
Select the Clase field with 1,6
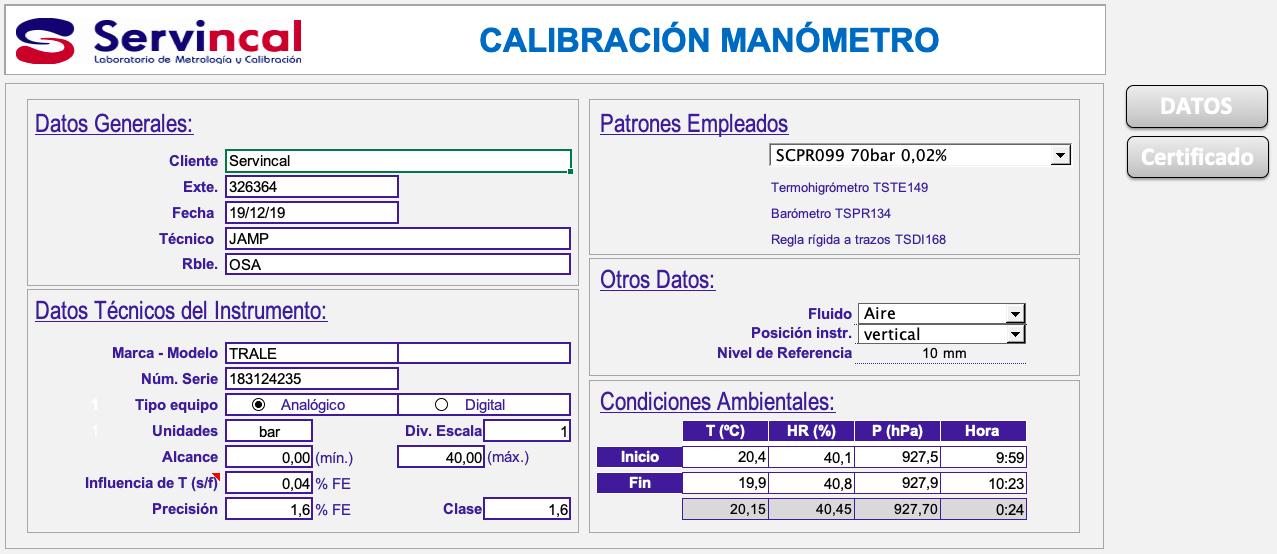click(528, 509)
